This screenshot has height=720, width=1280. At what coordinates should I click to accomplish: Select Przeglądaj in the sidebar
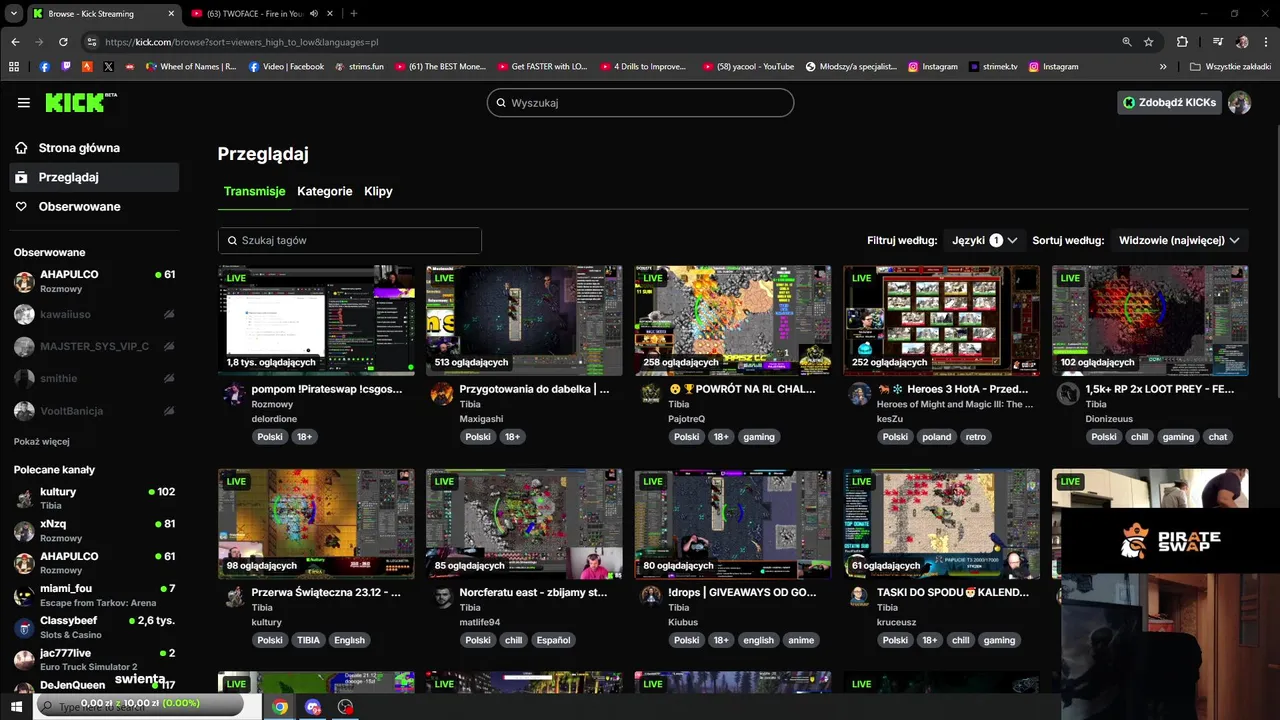coord(95,177)
